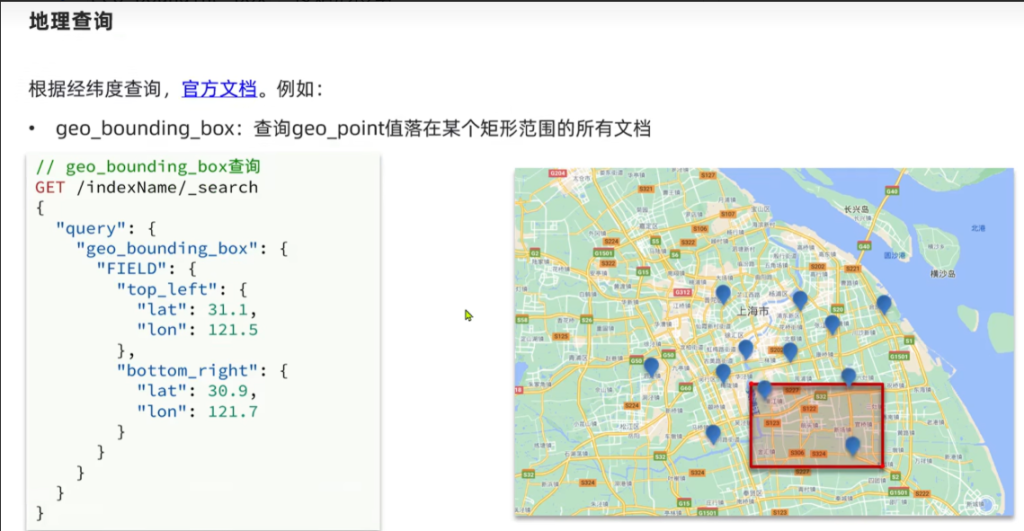The image size is (1024, 531).
Task: Select the pin to the right of the 上海市 label
Action: [799, 299]
